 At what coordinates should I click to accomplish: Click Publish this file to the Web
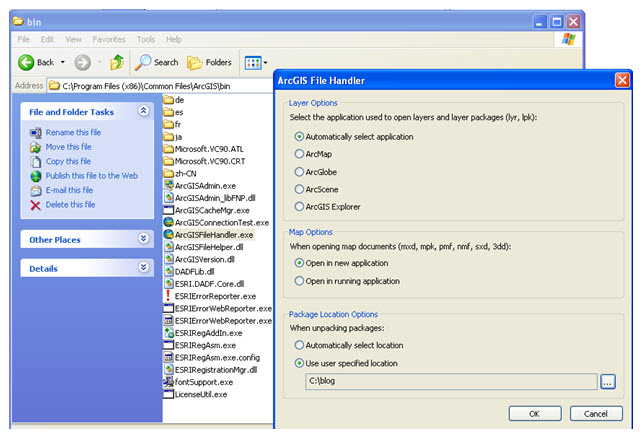[92, 176]
